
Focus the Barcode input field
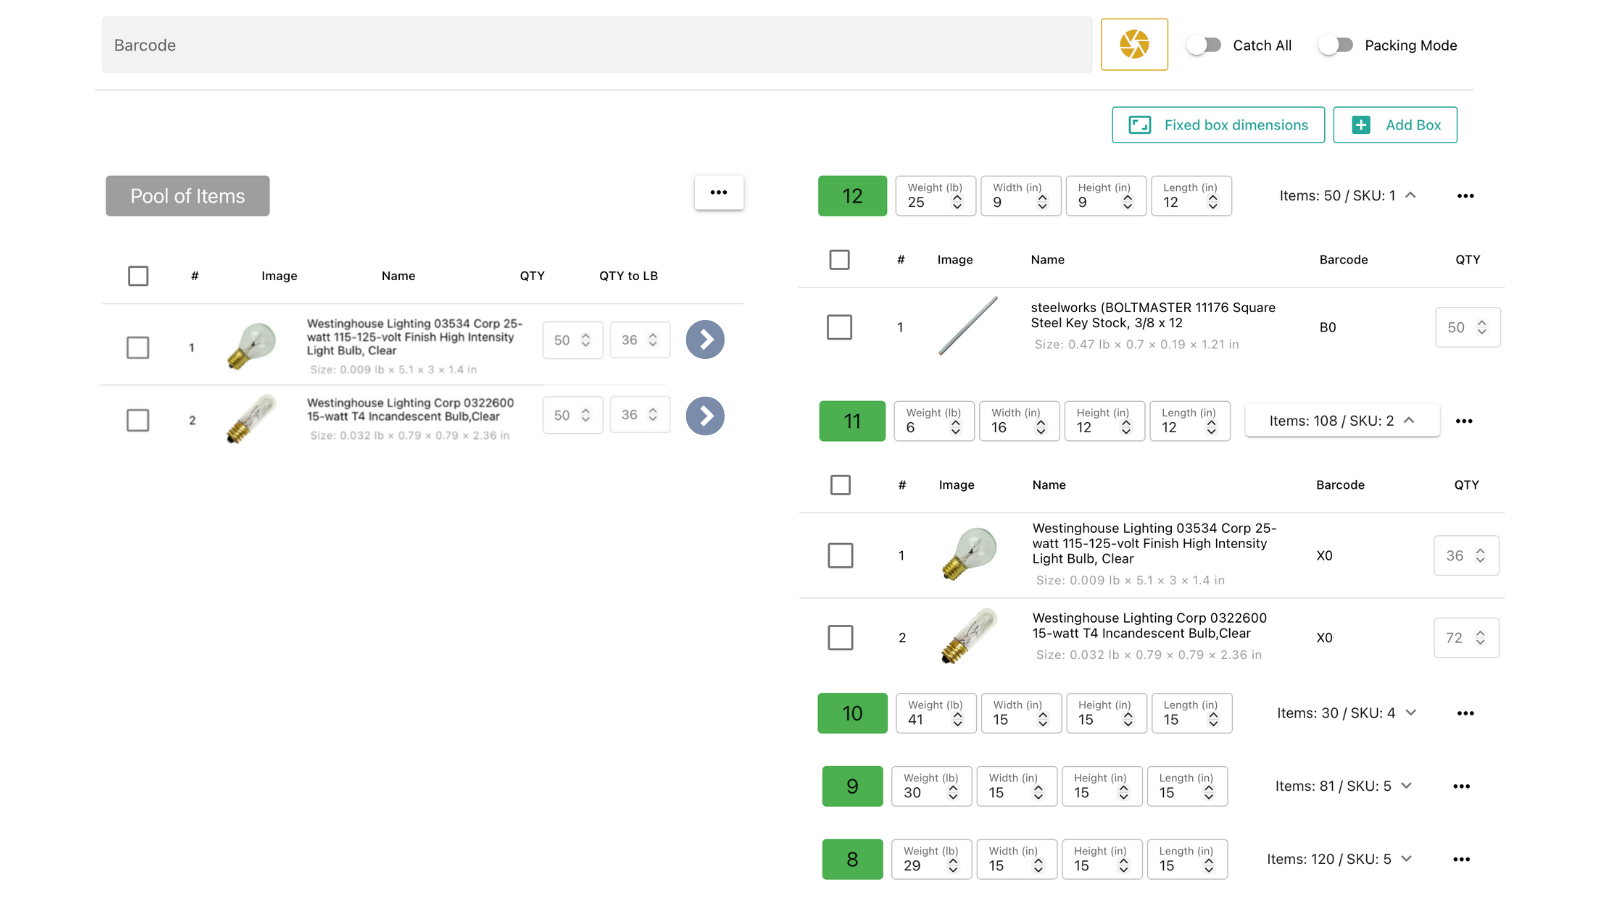596,45
